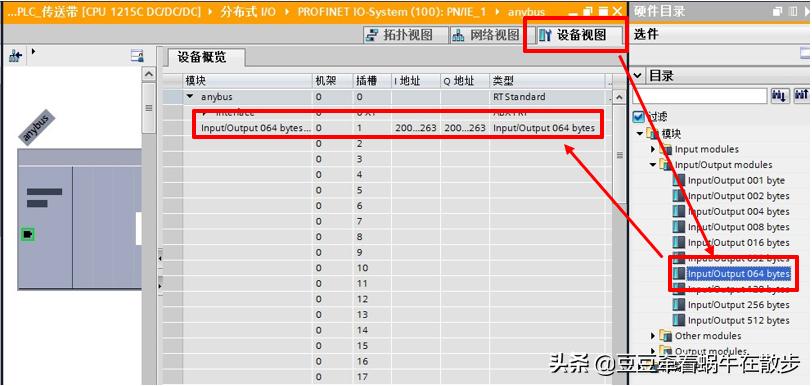812x386 pixels.
Task: Click the vertical scrollbar thumb of graphic view
Action: tap(149, 108)
